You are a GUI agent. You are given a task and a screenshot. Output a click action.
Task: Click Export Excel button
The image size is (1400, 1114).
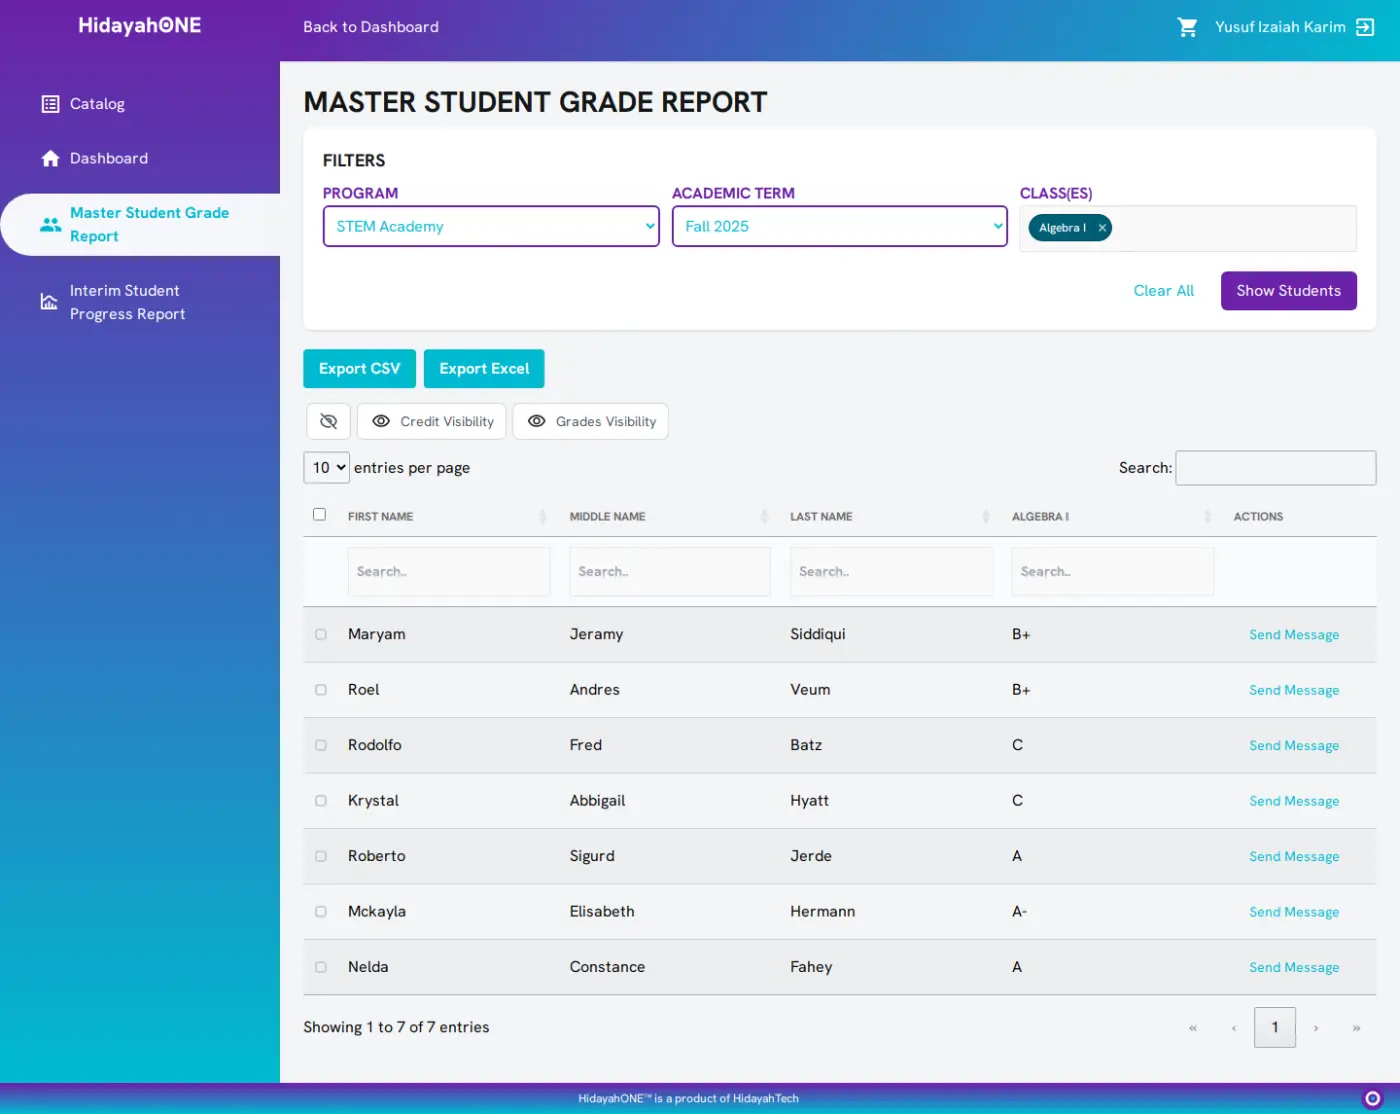tap(484, 369)
